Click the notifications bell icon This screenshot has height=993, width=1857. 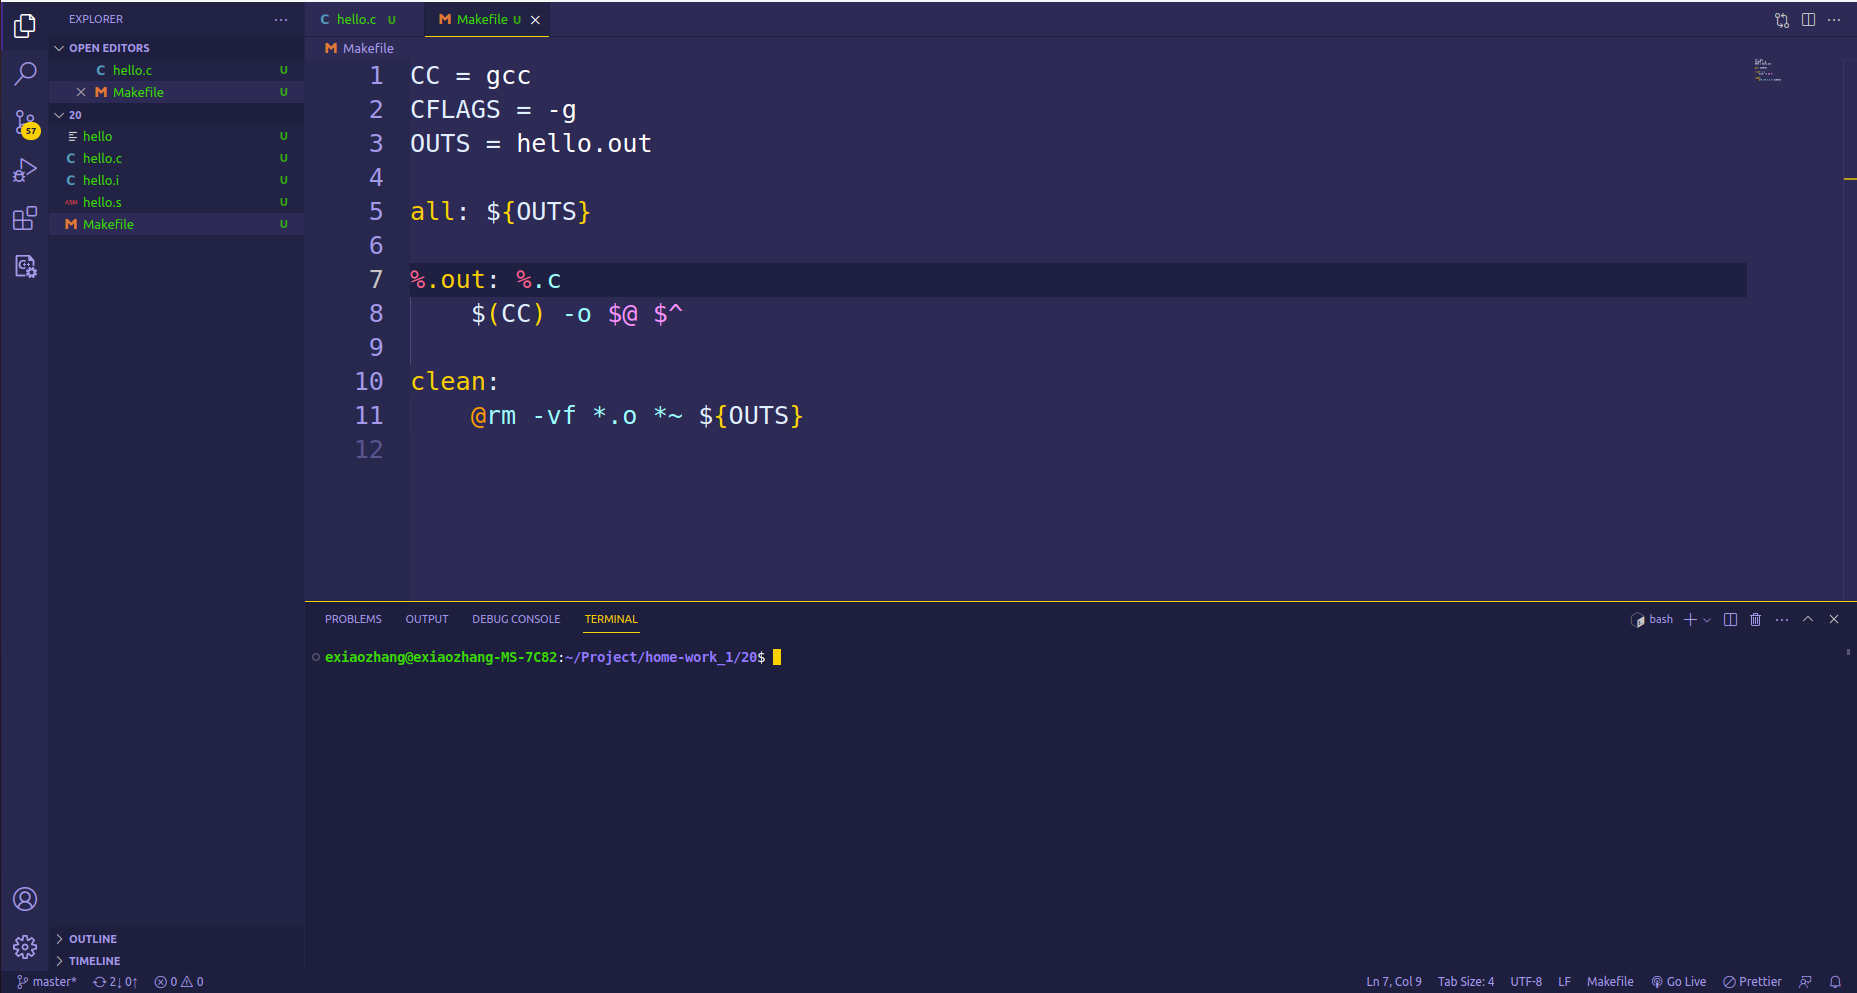pyautogui.click(x=1835, y=982)
